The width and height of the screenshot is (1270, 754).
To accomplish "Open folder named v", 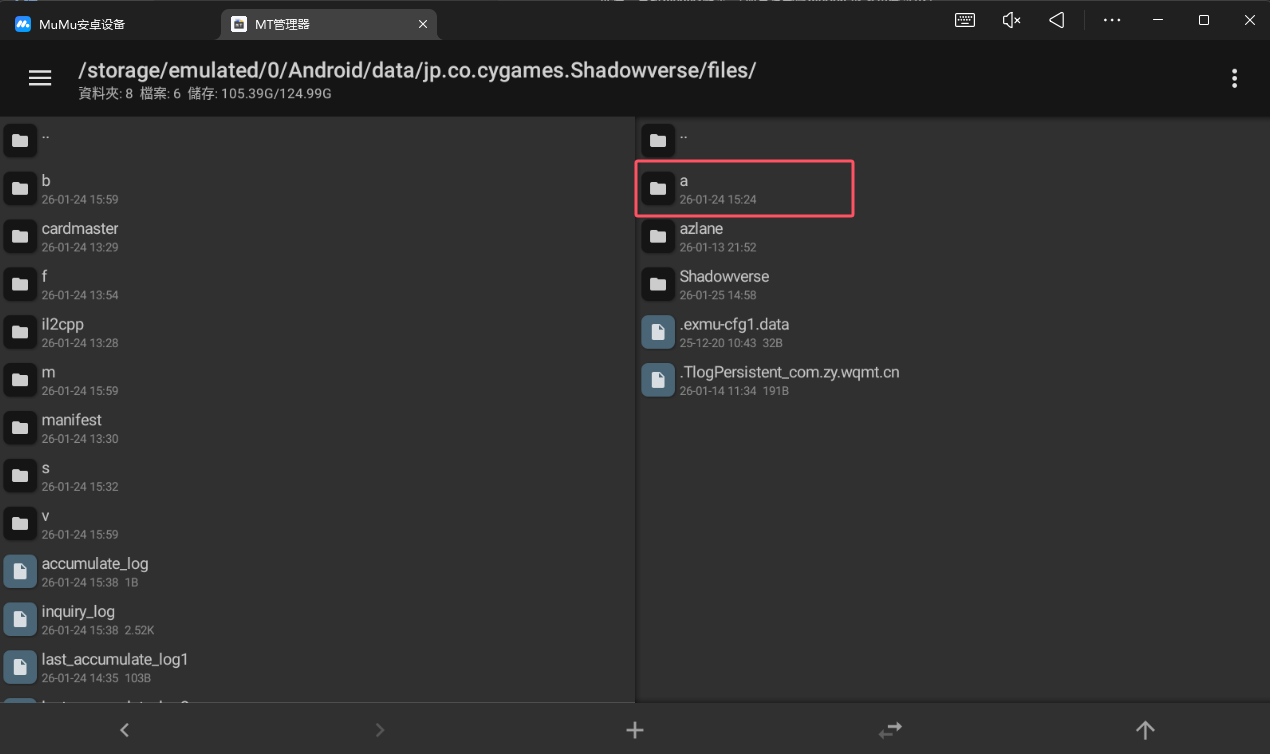I will [x=46, y=516].
